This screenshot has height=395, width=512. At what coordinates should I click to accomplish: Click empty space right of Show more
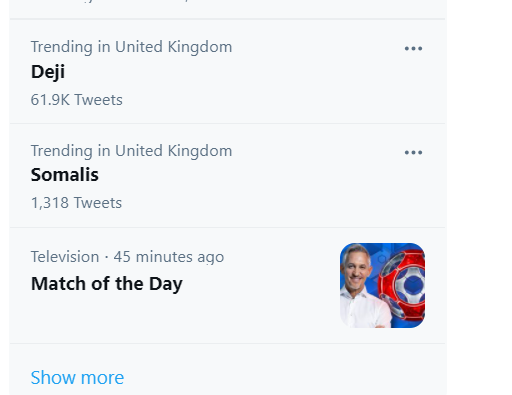click(x=283, y=378)
